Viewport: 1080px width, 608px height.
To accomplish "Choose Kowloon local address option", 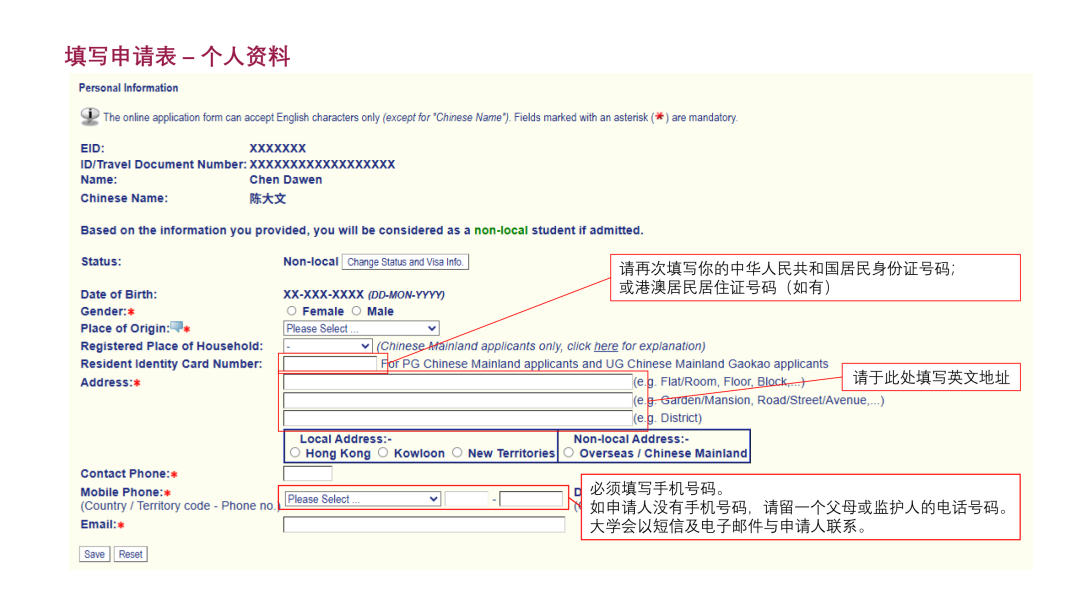I will coord(383,452).
